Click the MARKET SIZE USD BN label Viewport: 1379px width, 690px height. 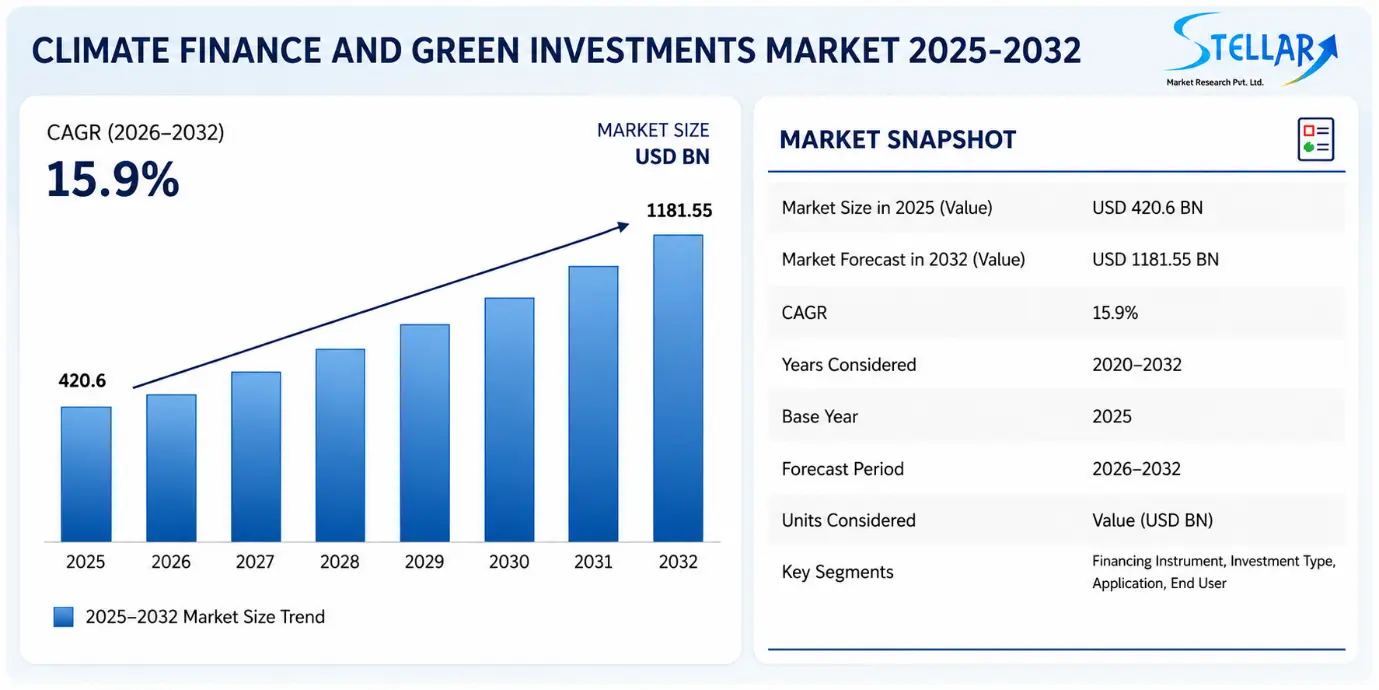click(x=653, y=144)
